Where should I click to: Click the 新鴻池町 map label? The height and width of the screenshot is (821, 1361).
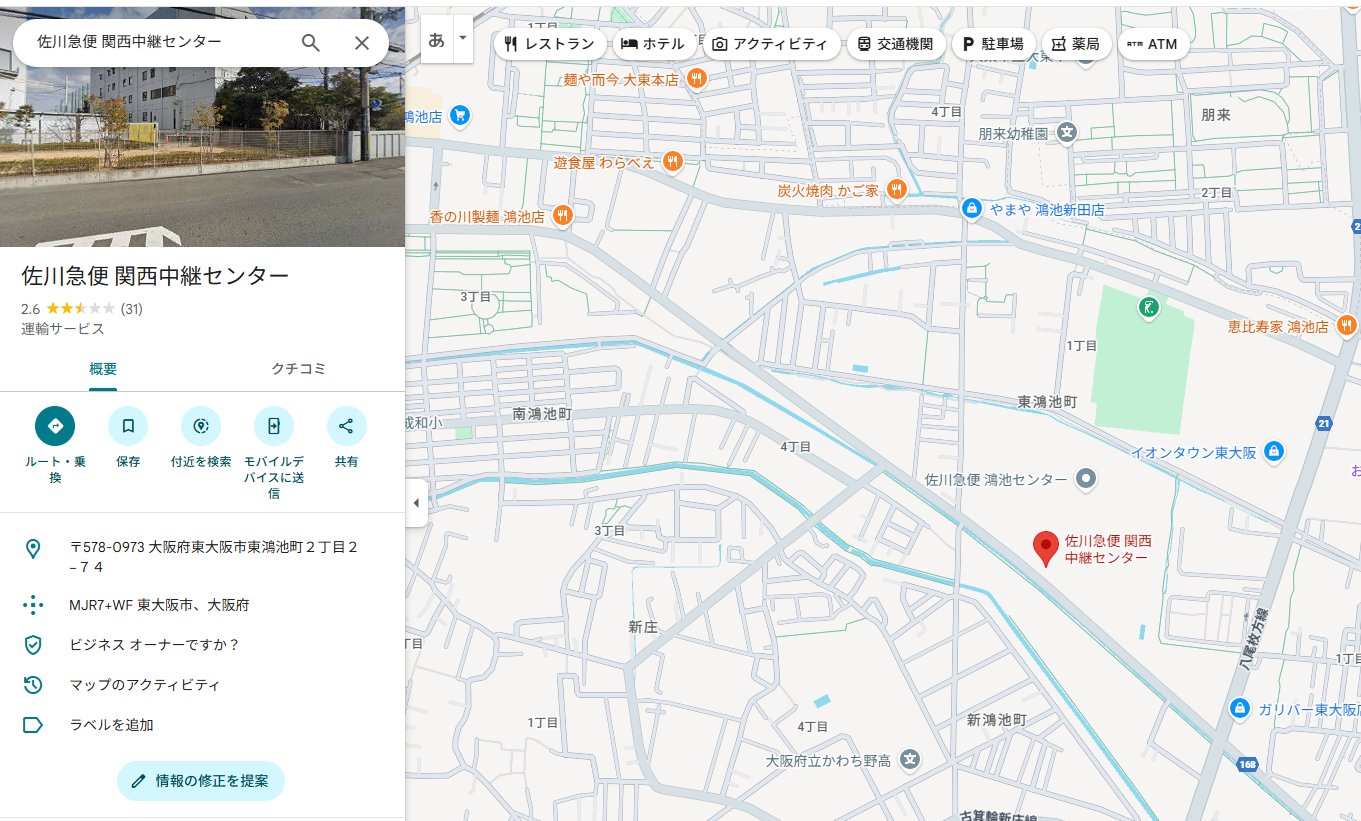pos(996,719)
